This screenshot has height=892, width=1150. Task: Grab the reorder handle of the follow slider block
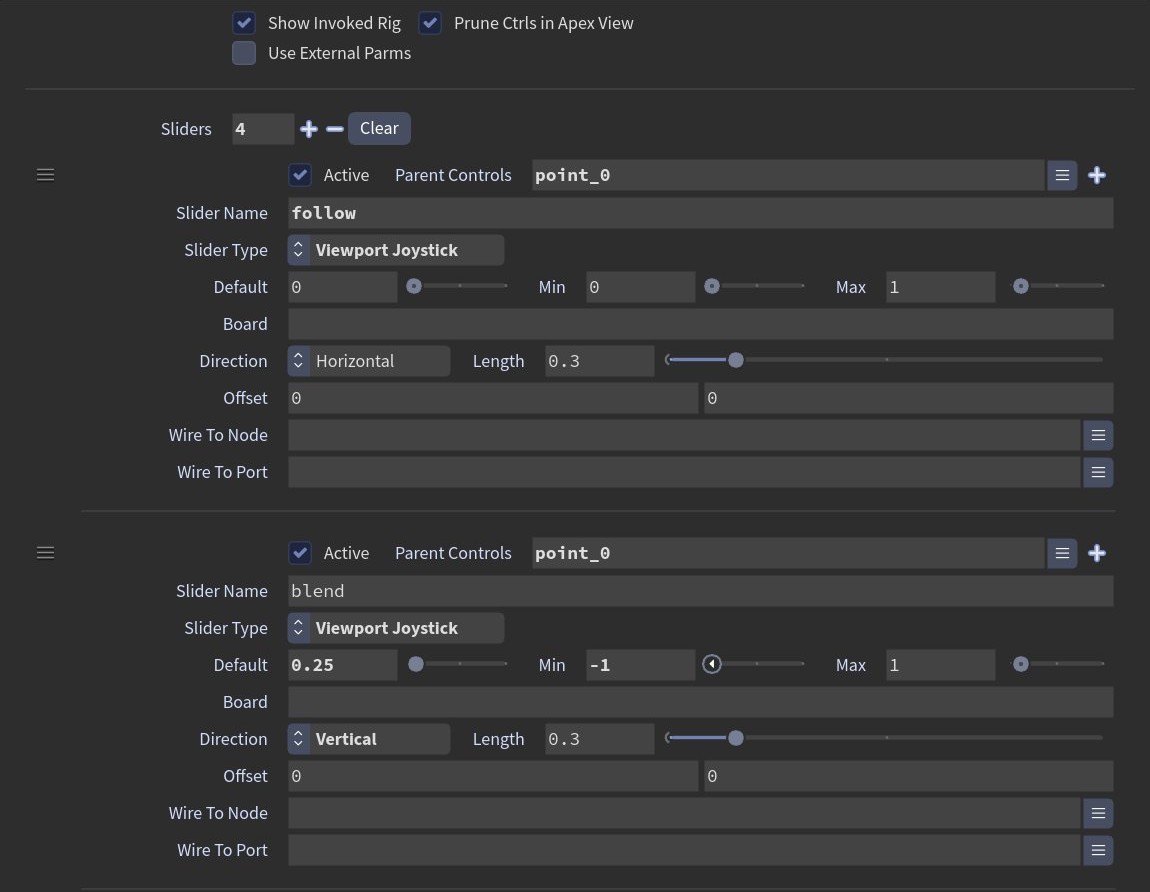point(45,175)
